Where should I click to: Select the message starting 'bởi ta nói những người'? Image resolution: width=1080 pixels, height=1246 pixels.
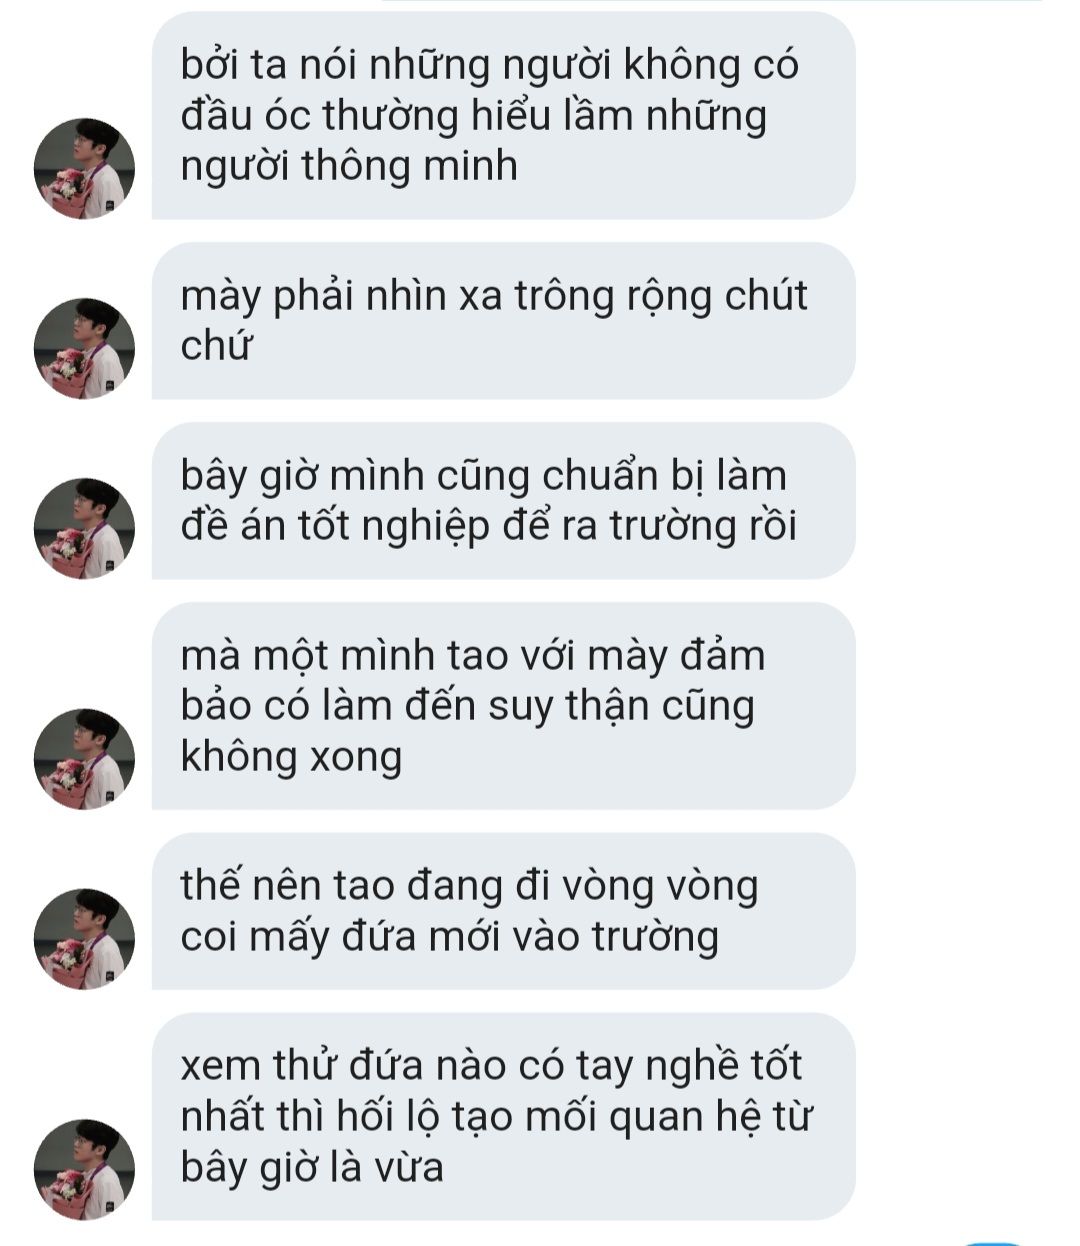(503, 116)
